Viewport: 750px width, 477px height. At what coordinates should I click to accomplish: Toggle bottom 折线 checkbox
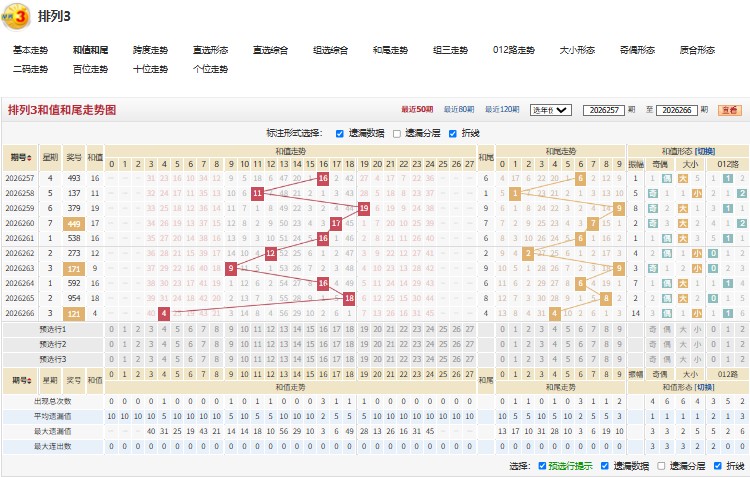[x=717, y=466]
